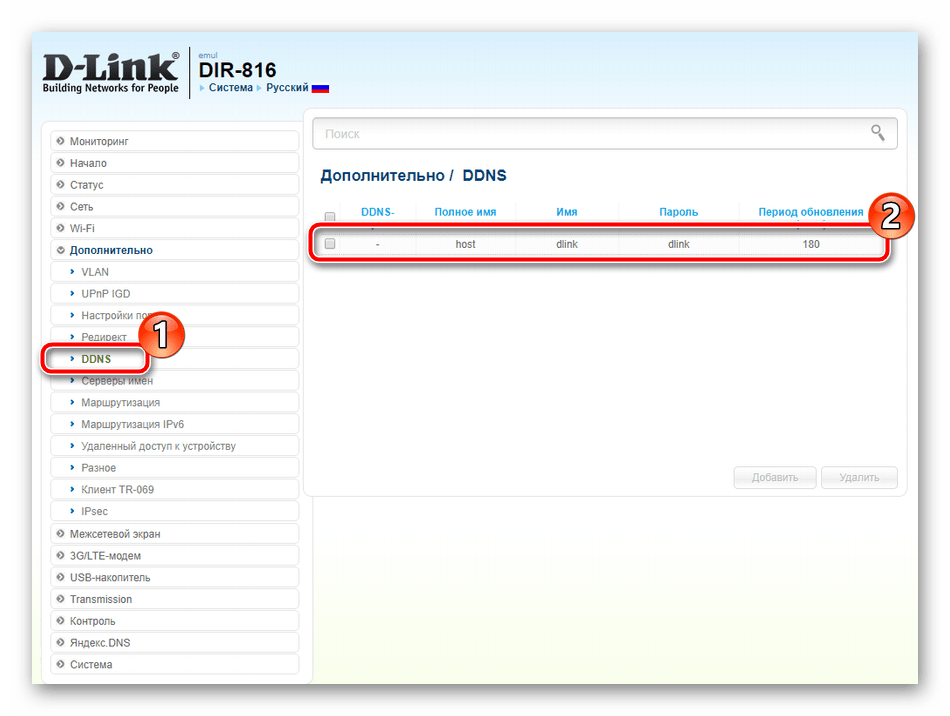The width and height of the screenshot is (950, 716).
Task: Click the DDNS- column header
Action: tap(377, 212)
